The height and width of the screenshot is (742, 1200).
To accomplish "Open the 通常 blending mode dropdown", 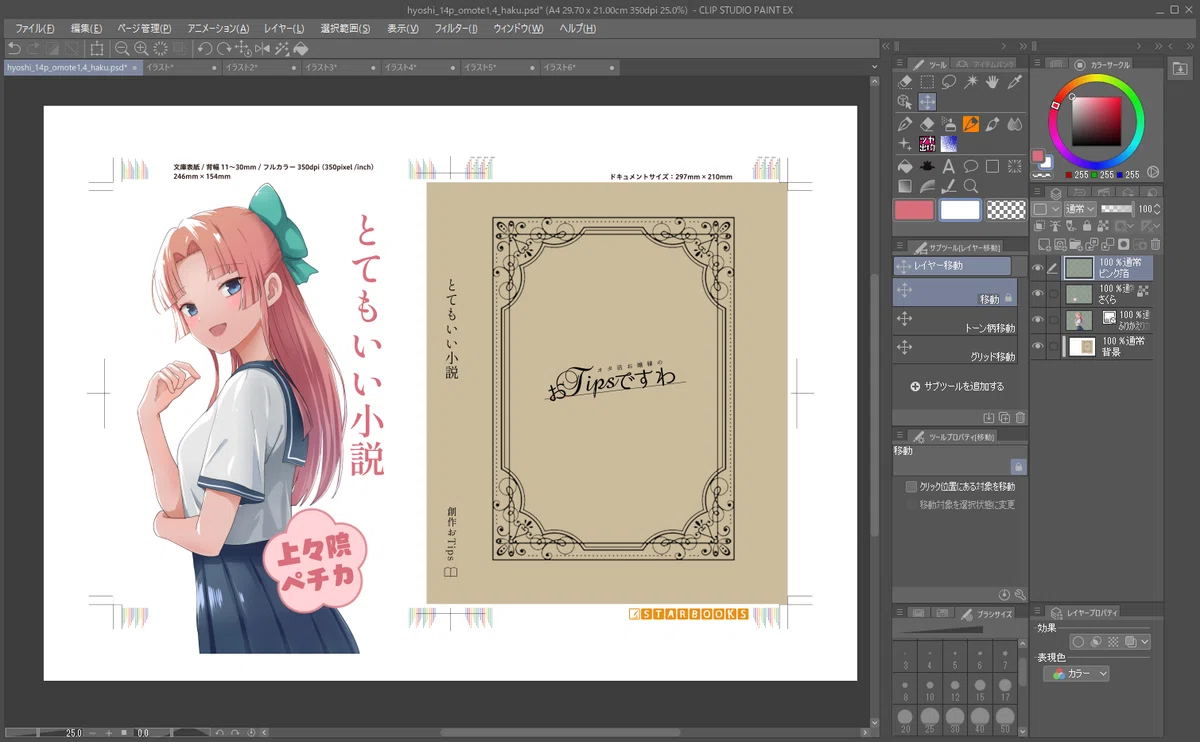I will 1081,209.
